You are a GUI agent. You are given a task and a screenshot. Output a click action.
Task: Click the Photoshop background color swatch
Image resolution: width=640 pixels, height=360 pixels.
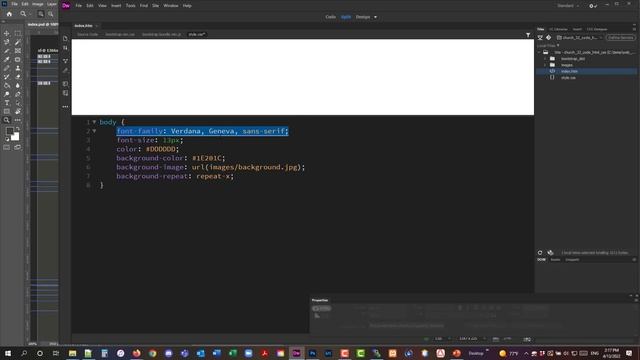click(x=15, y=137)
